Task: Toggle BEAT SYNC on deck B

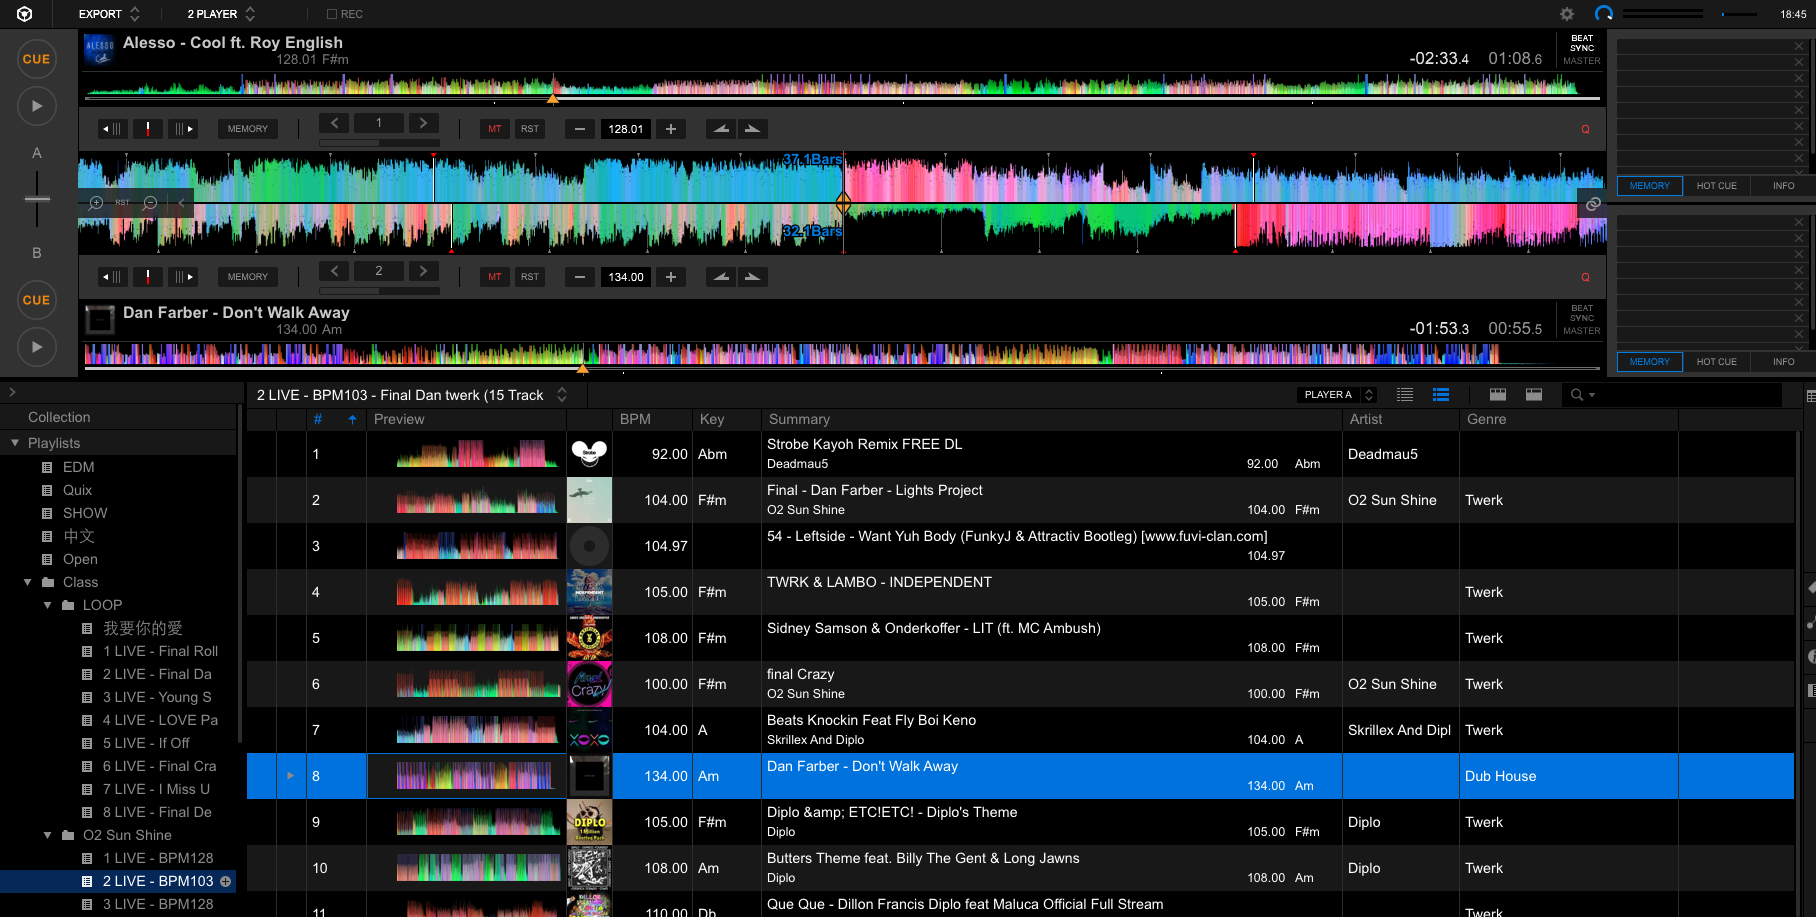Action: click(1582, 313)
